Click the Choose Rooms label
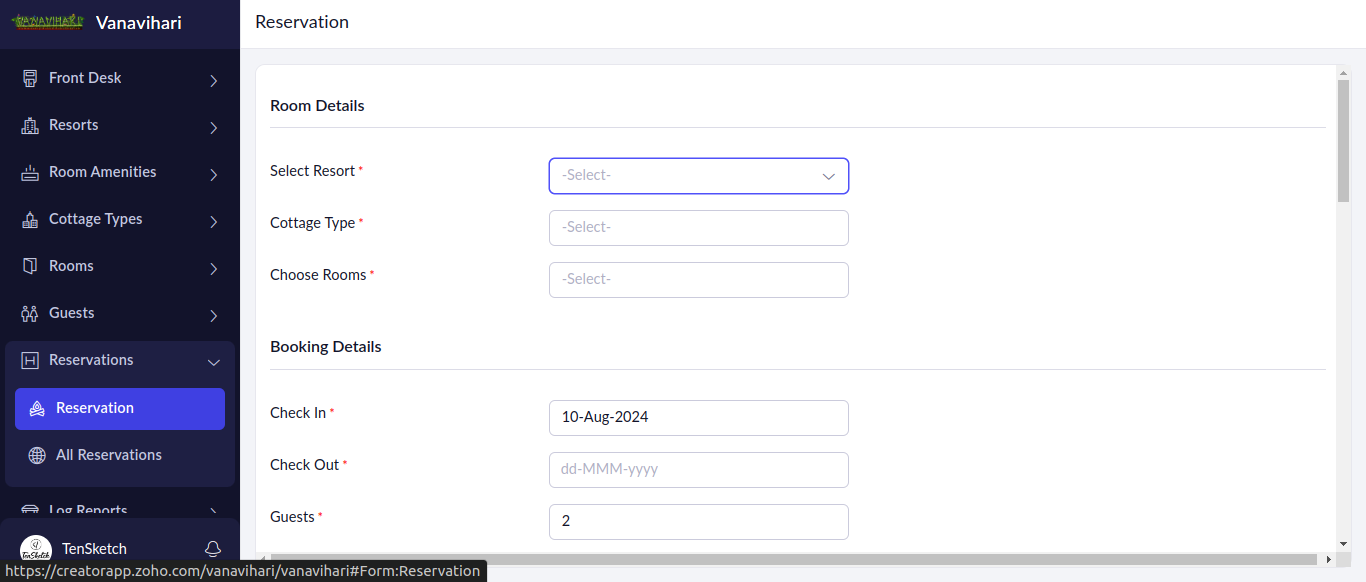Image resolution: width=1366 pixels, height=582 pixels. click(x=318, y=275)
